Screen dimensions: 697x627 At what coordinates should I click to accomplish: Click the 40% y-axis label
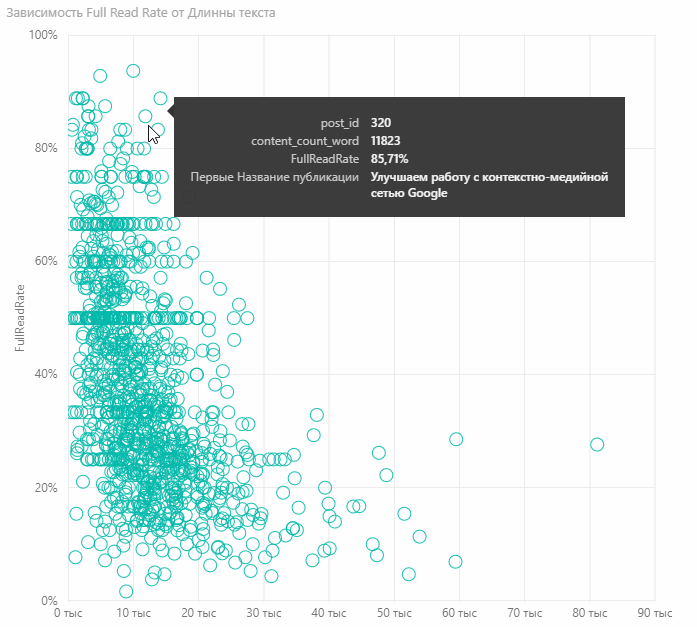point(46,374)
